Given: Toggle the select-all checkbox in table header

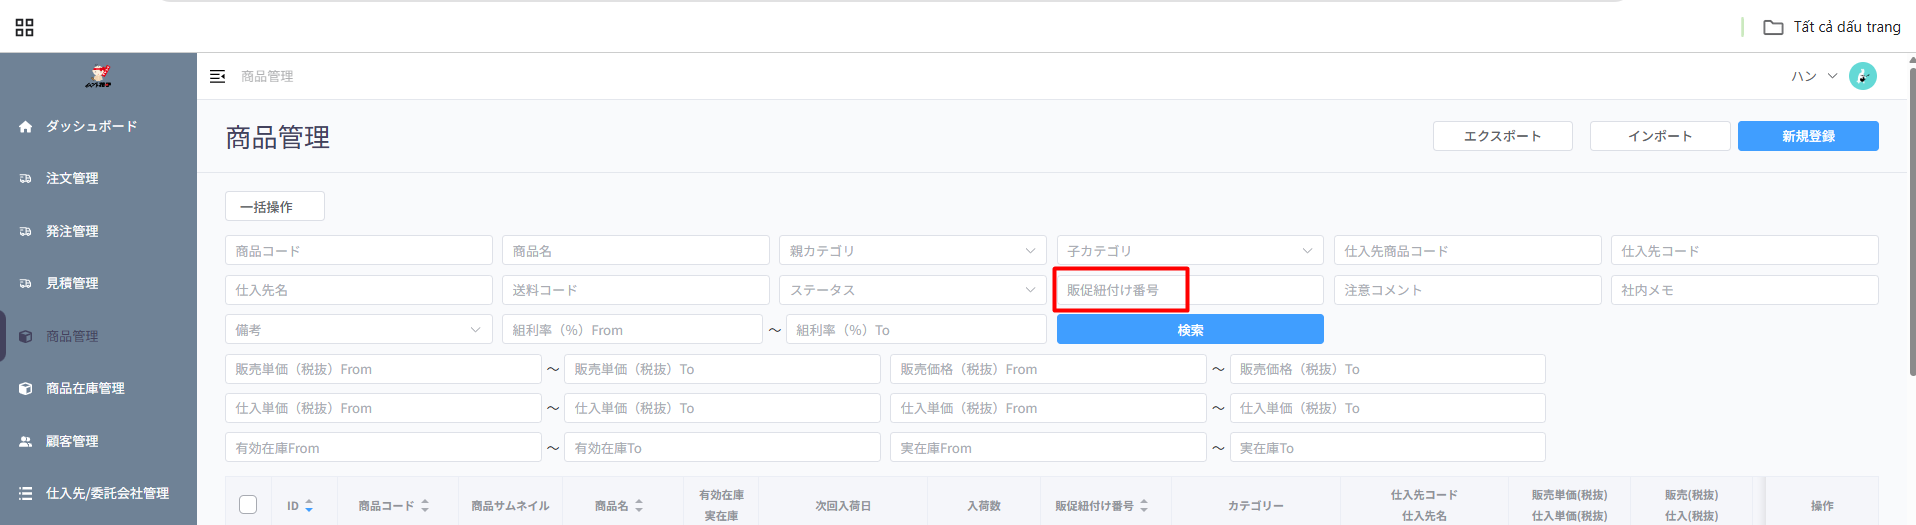Looking at the screenshot, I should 248,505.
